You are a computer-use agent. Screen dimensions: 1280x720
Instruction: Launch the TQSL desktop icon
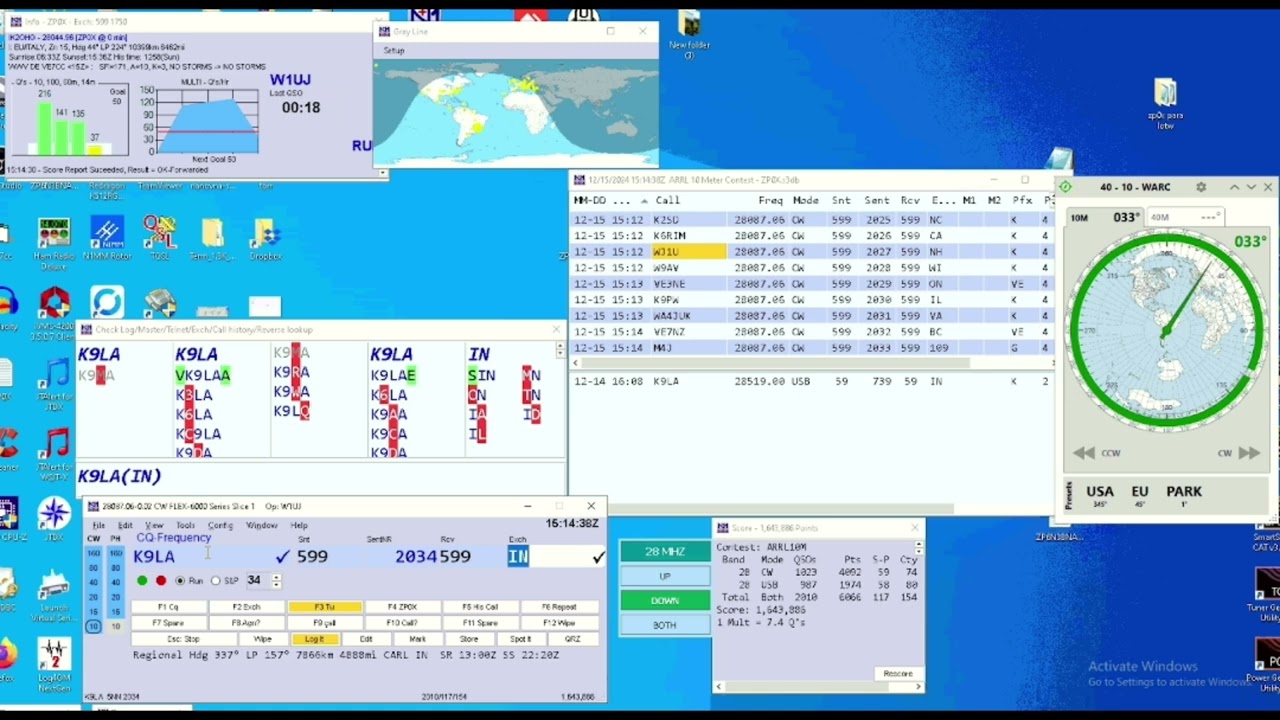pos(159,238)
